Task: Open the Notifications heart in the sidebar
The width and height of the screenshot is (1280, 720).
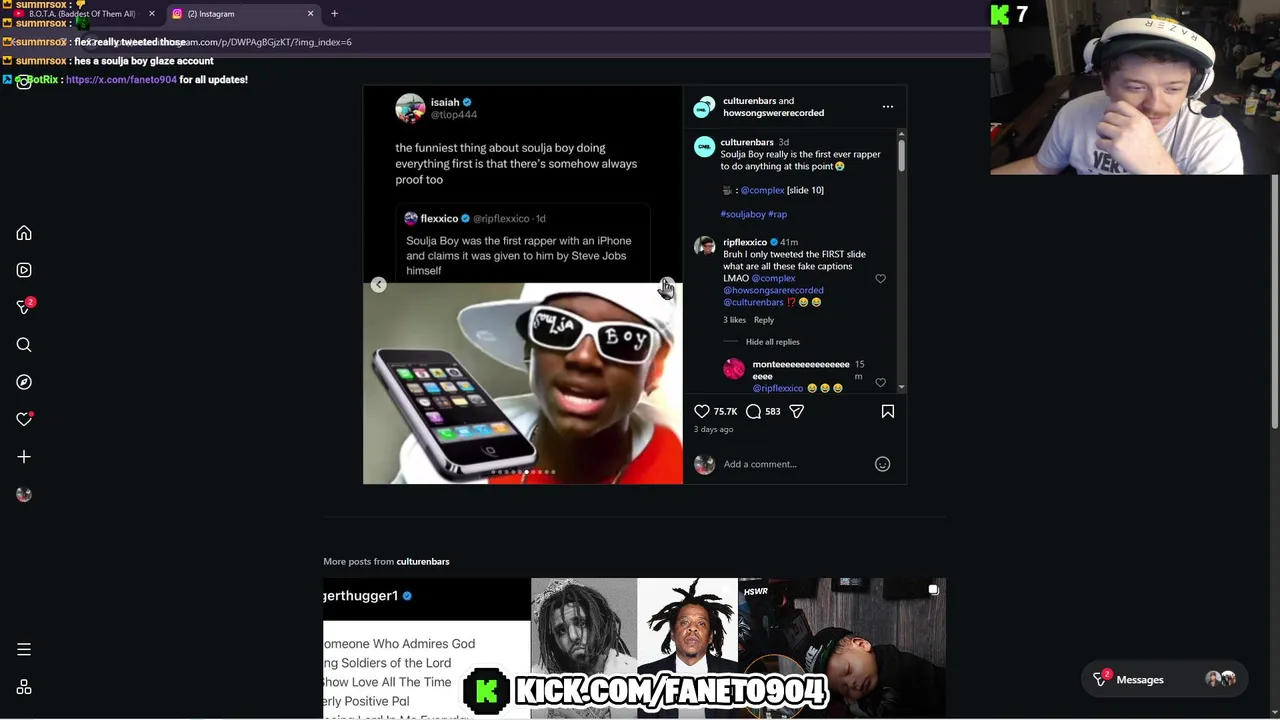Action: (24, 419)
